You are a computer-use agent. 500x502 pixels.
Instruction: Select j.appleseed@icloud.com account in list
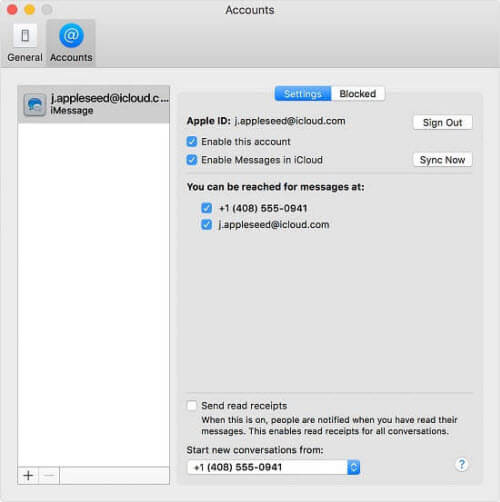(x=94, y=104)
